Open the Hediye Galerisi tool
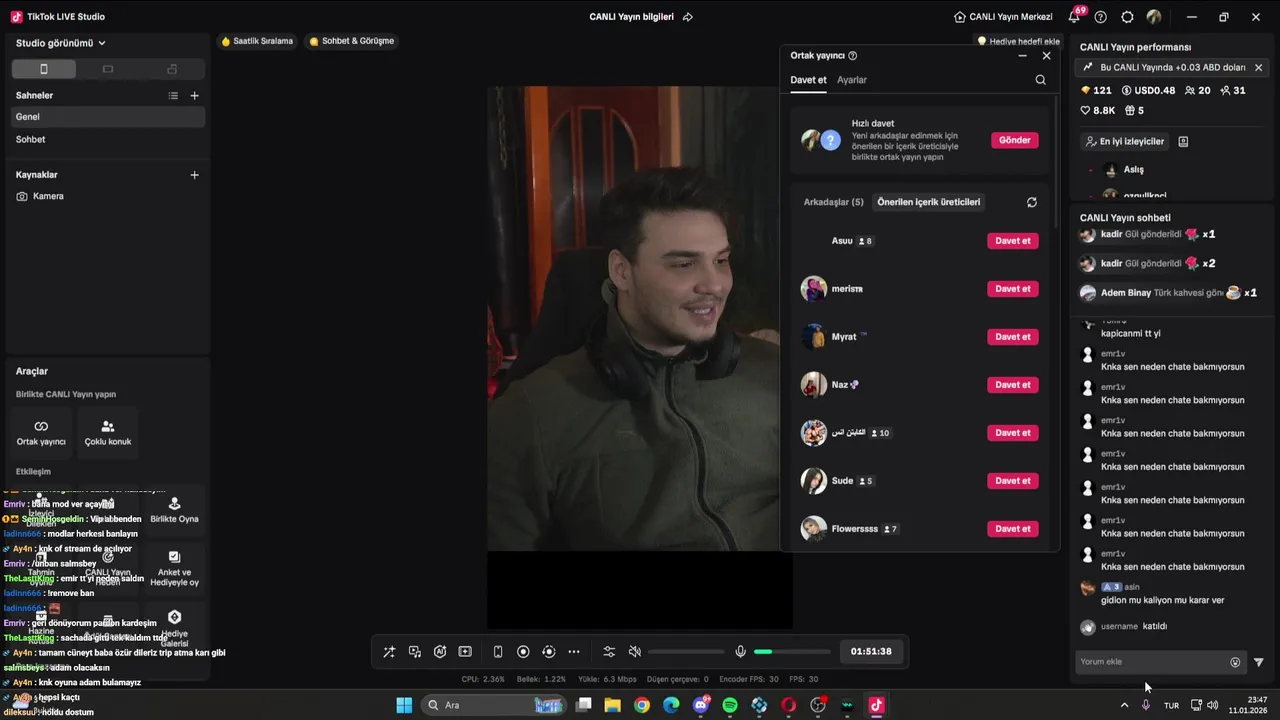This screenshot has height=720, width=1280. pyautogui.click(x=174, y=627)
